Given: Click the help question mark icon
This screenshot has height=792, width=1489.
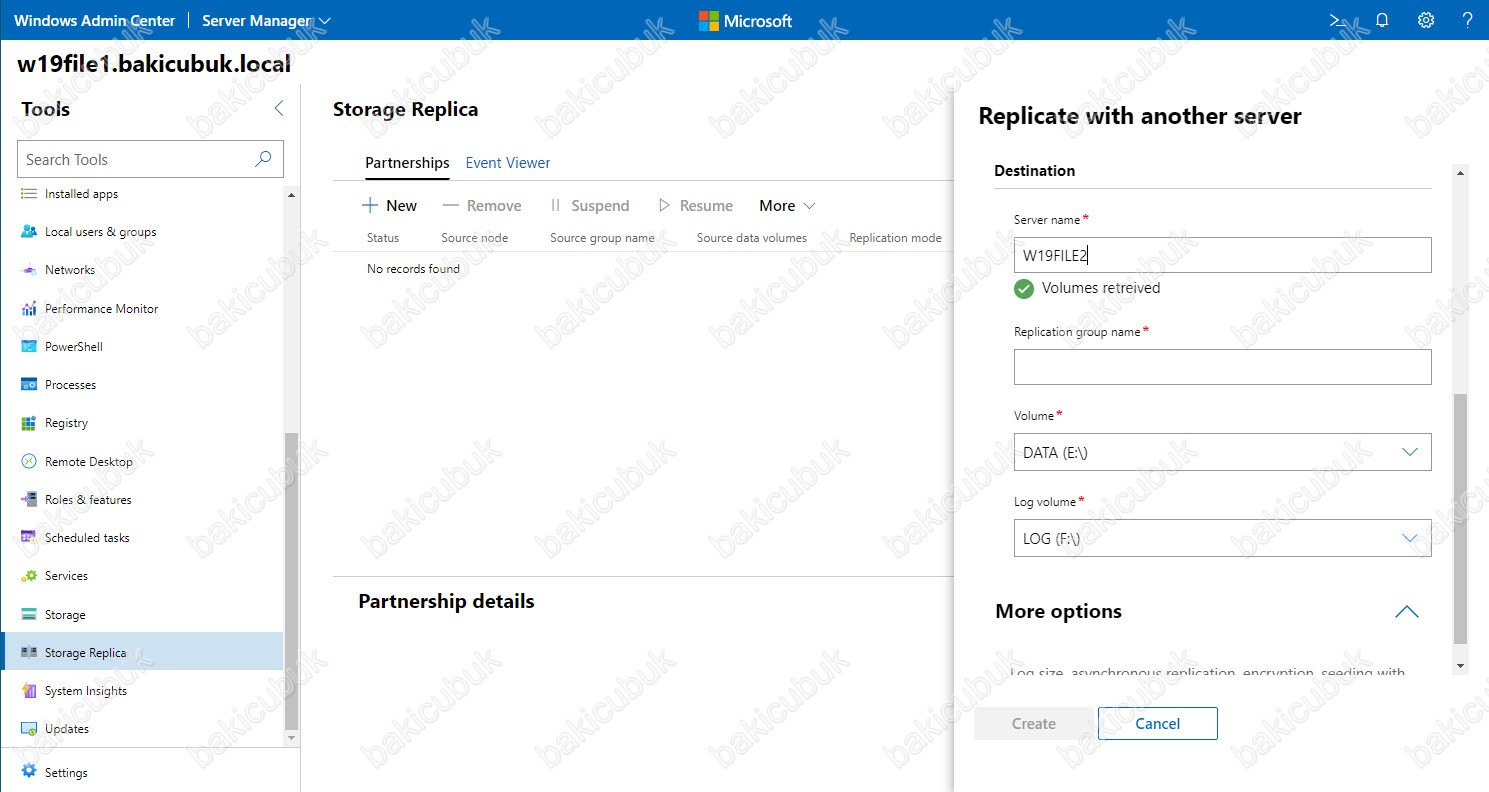Looking at the screenshot, I should [1467, 20].
